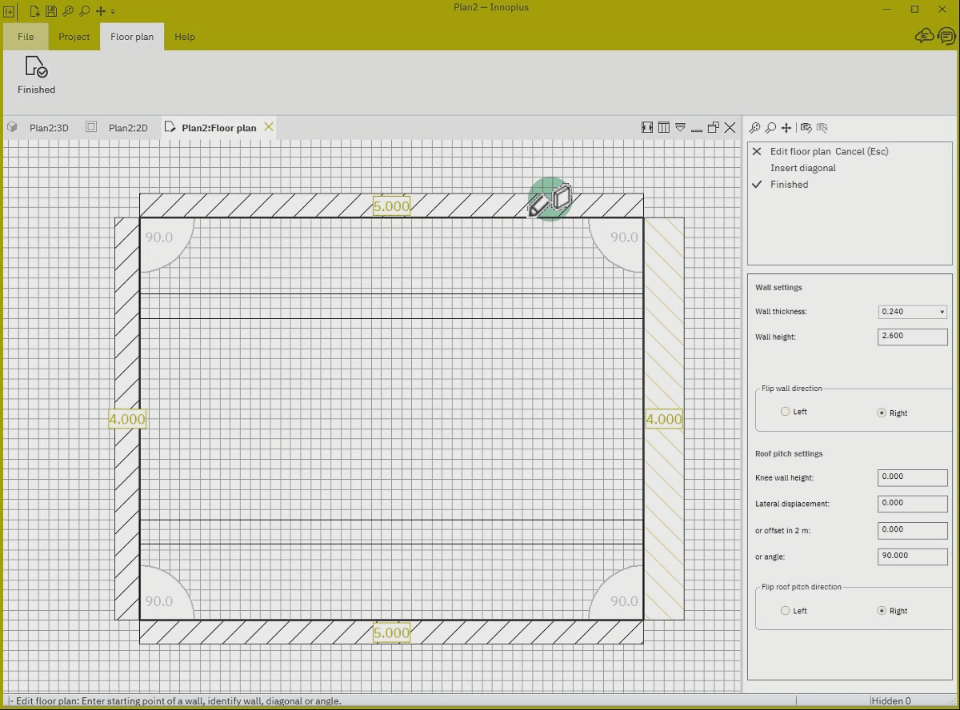This screenshot has width=960, height=710.
Task: Open the chat bubble icon at top right
Action: [x=947, y=36]
